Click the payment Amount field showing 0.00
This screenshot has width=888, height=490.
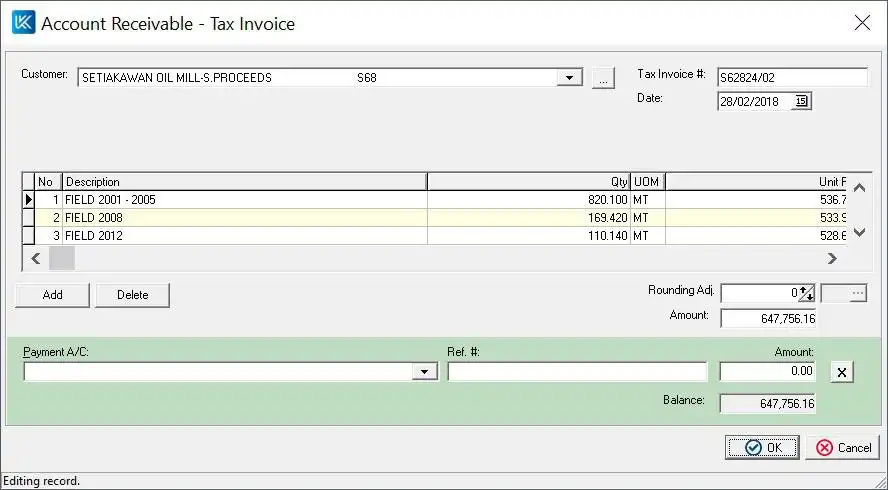coord(767,372)
